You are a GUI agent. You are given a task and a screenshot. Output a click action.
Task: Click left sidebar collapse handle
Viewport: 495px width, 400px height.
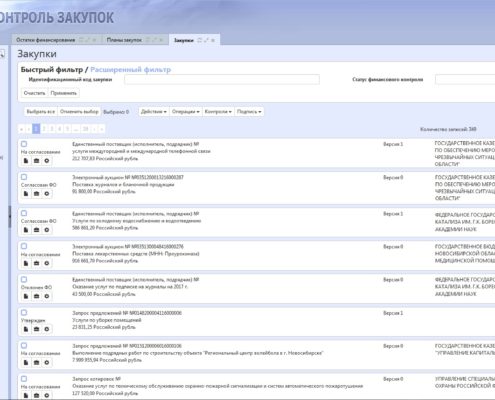10,217
